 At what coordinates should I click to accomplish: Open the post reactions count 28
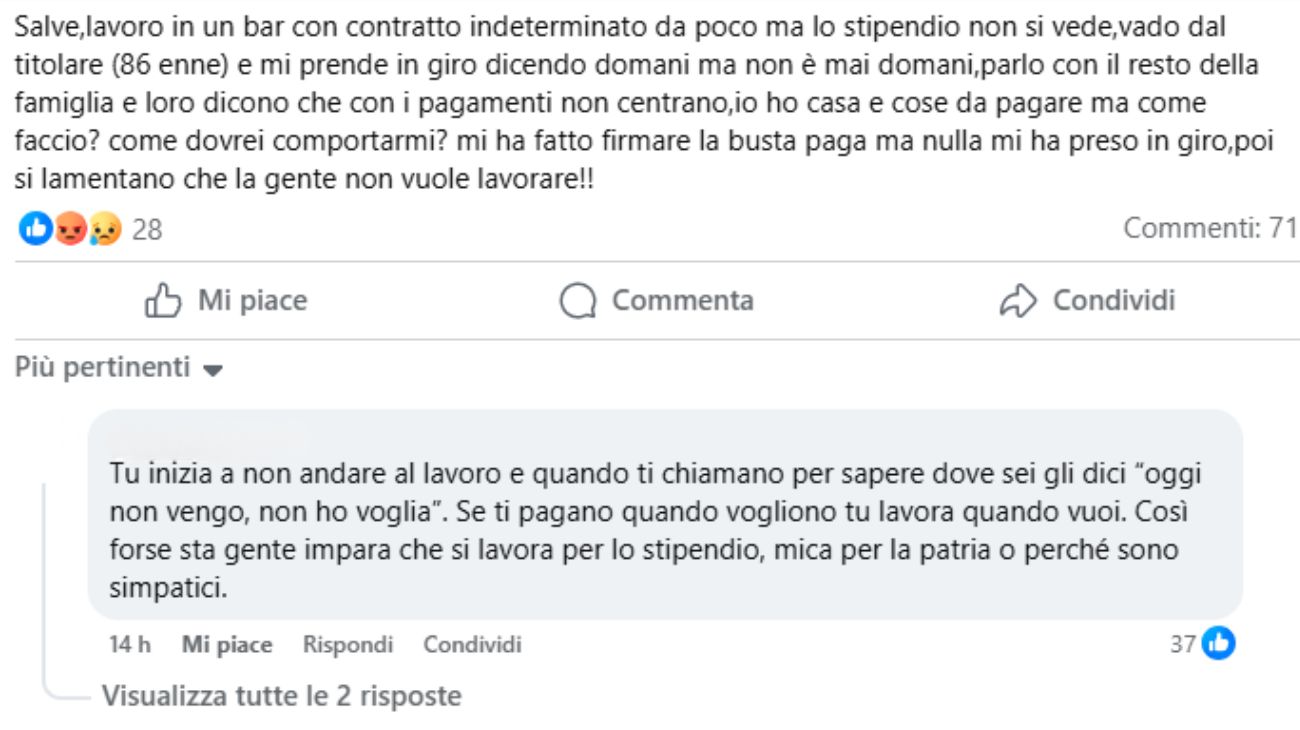(x=147, y=230)
